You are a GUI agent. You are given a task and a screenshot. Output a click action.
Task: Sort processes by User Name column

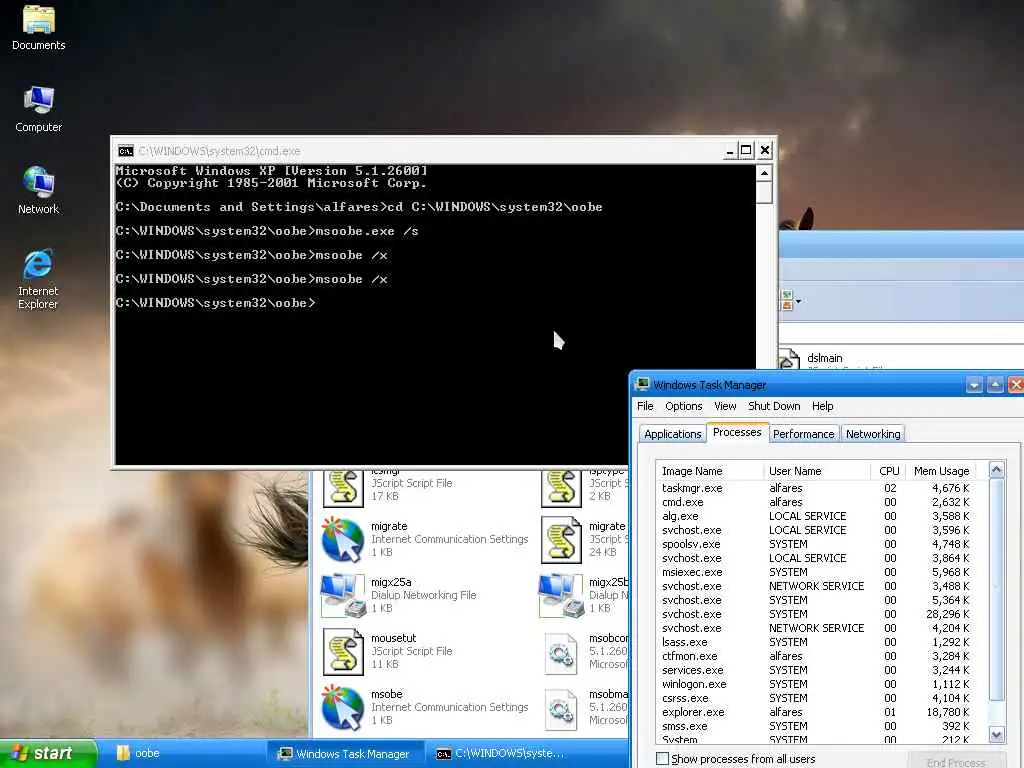click(x=816, y=471)
